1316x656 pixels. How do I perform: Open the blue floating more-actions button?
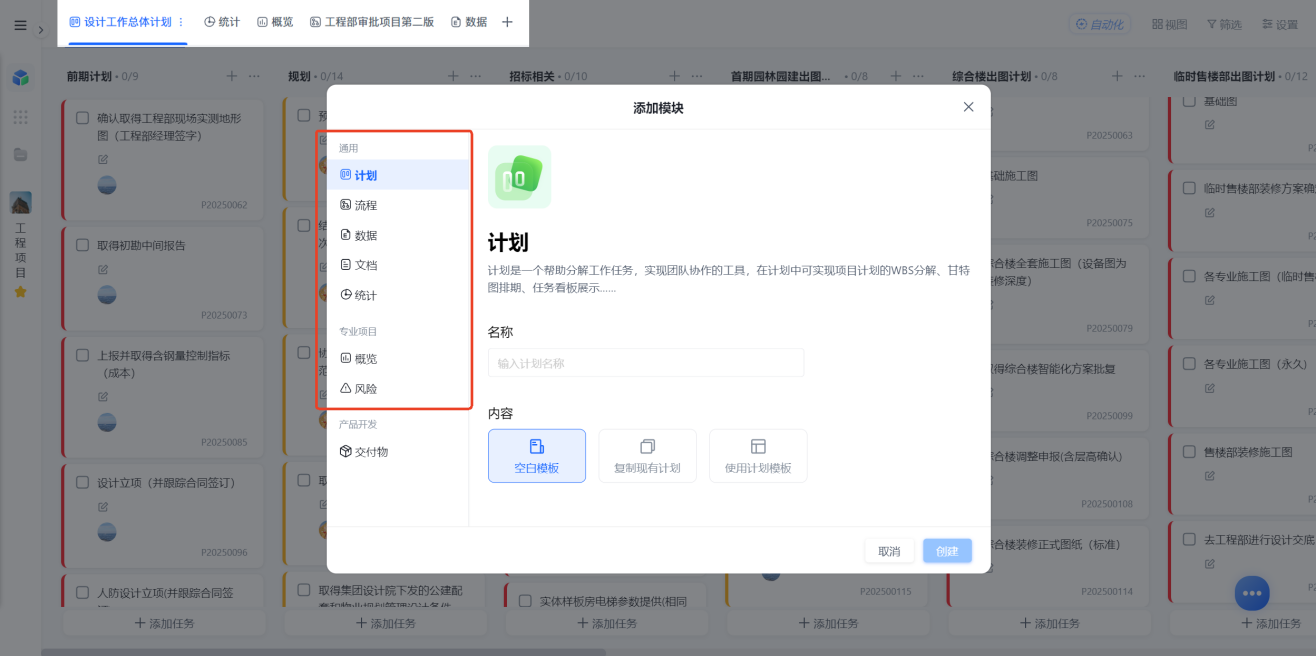point(1252,593)
